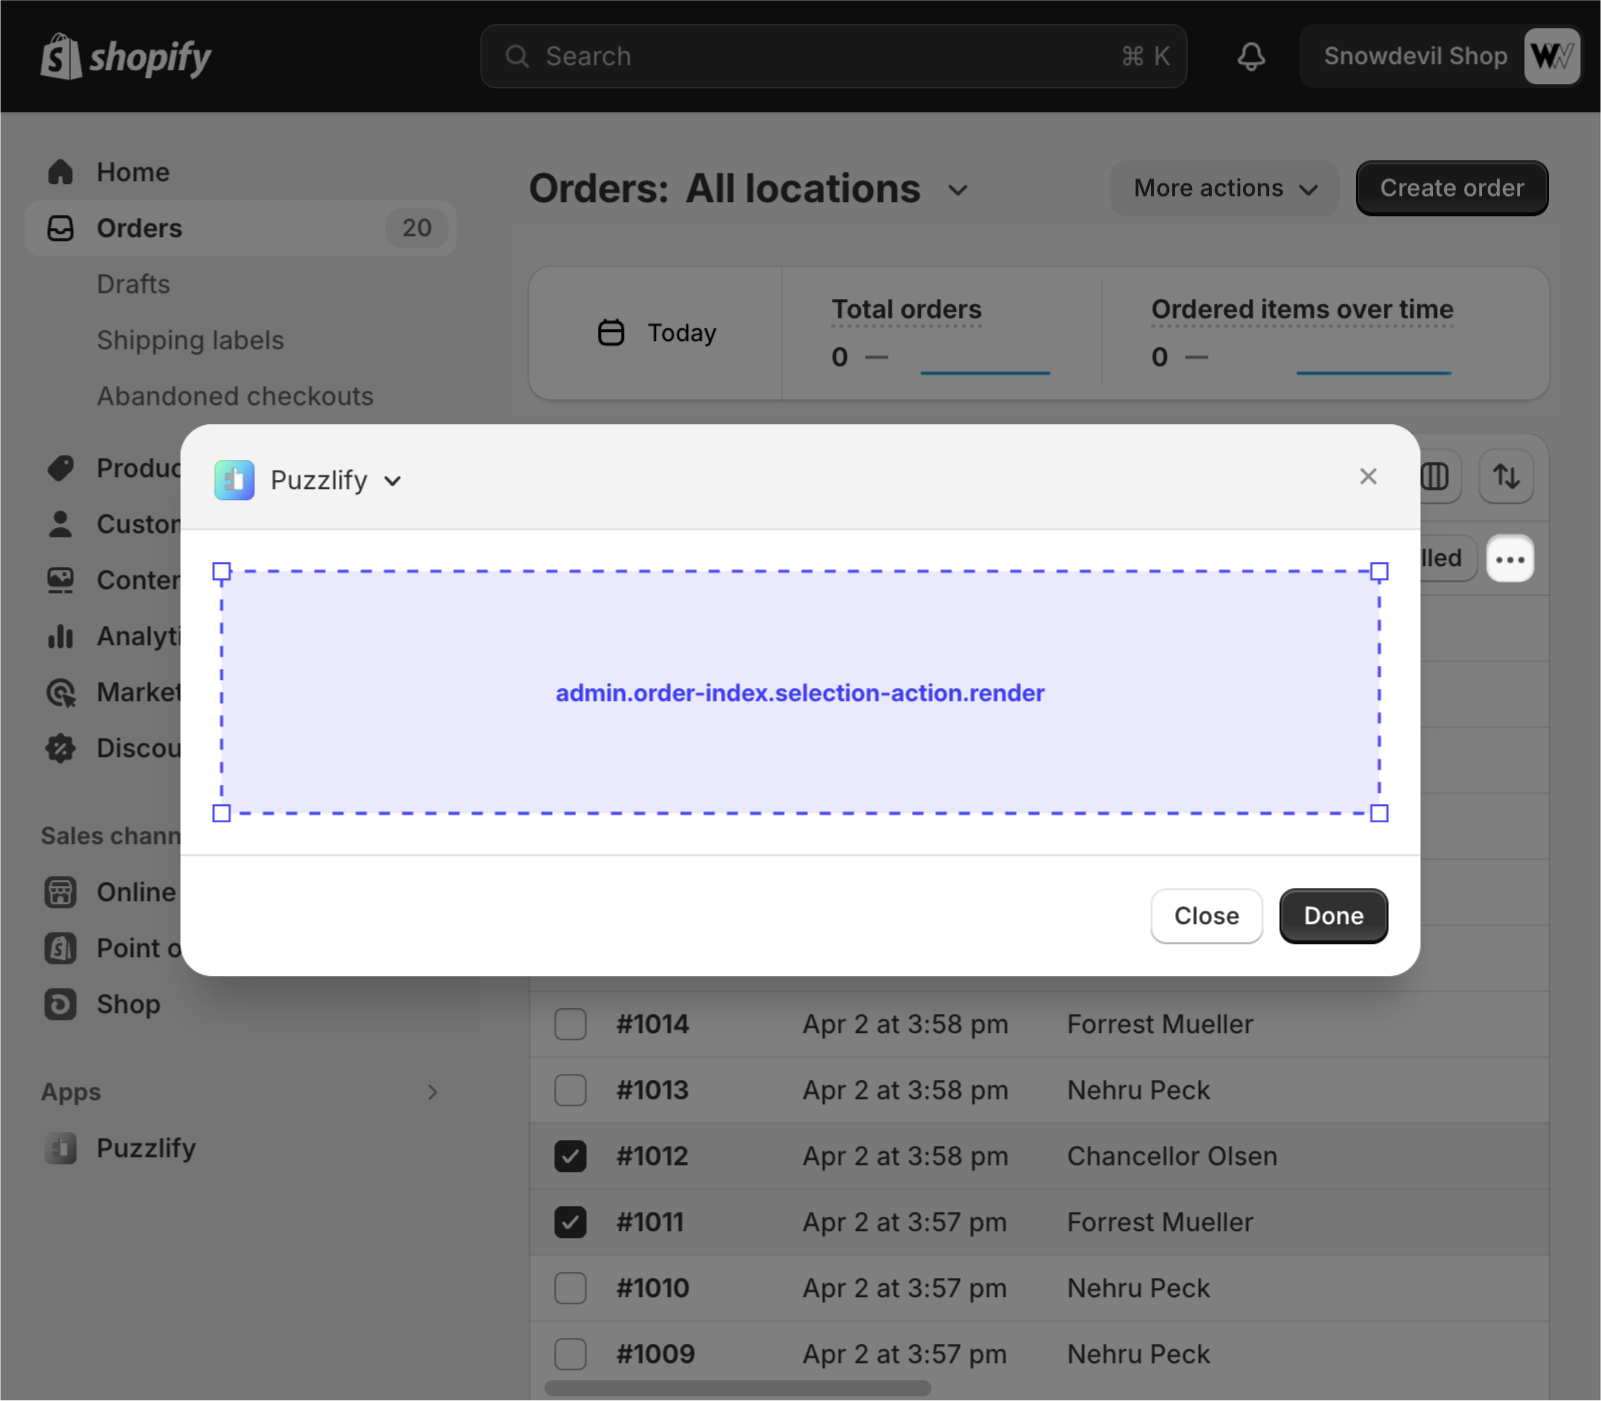The image size is (1601, 1401).
Task: Click the Shopify logo
Action: [x=126, y=57]
